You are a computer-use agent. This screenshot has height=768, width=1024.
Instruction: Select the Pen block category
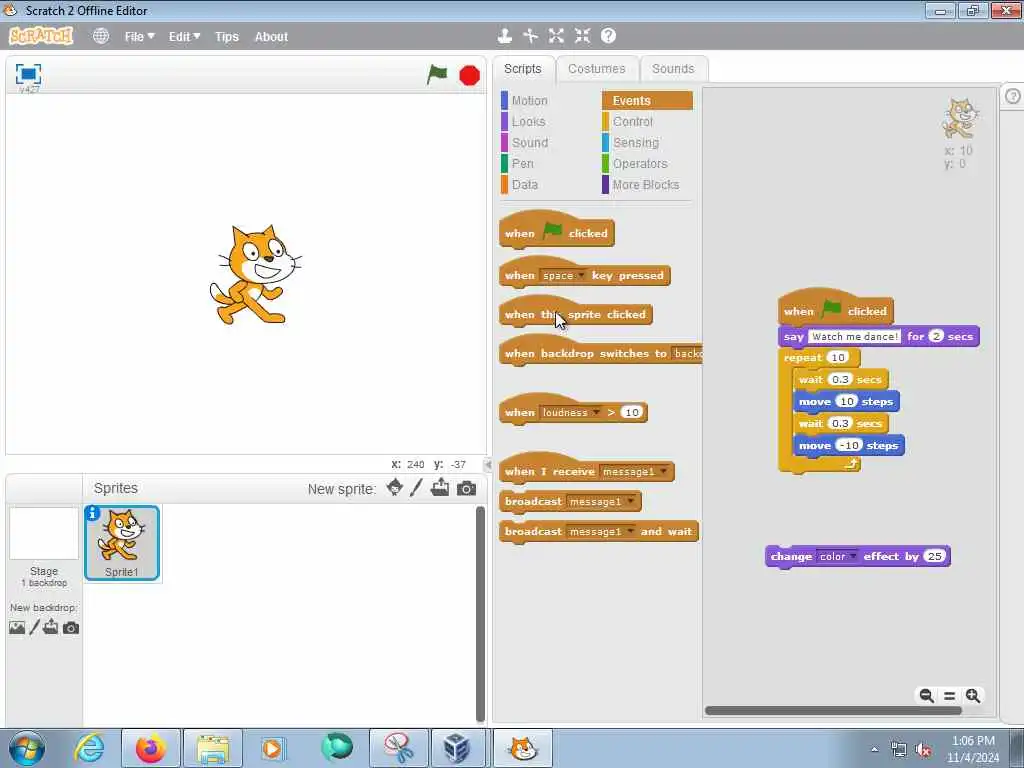pyautogui.click(x=522, y=163)
